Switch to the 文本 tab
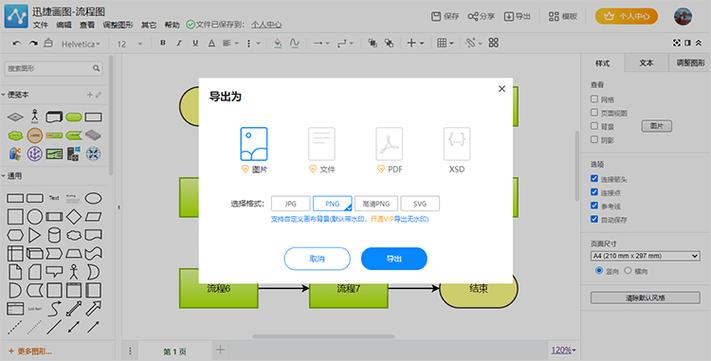This screenshot has height=361, width=711. [x=646, y=63]
